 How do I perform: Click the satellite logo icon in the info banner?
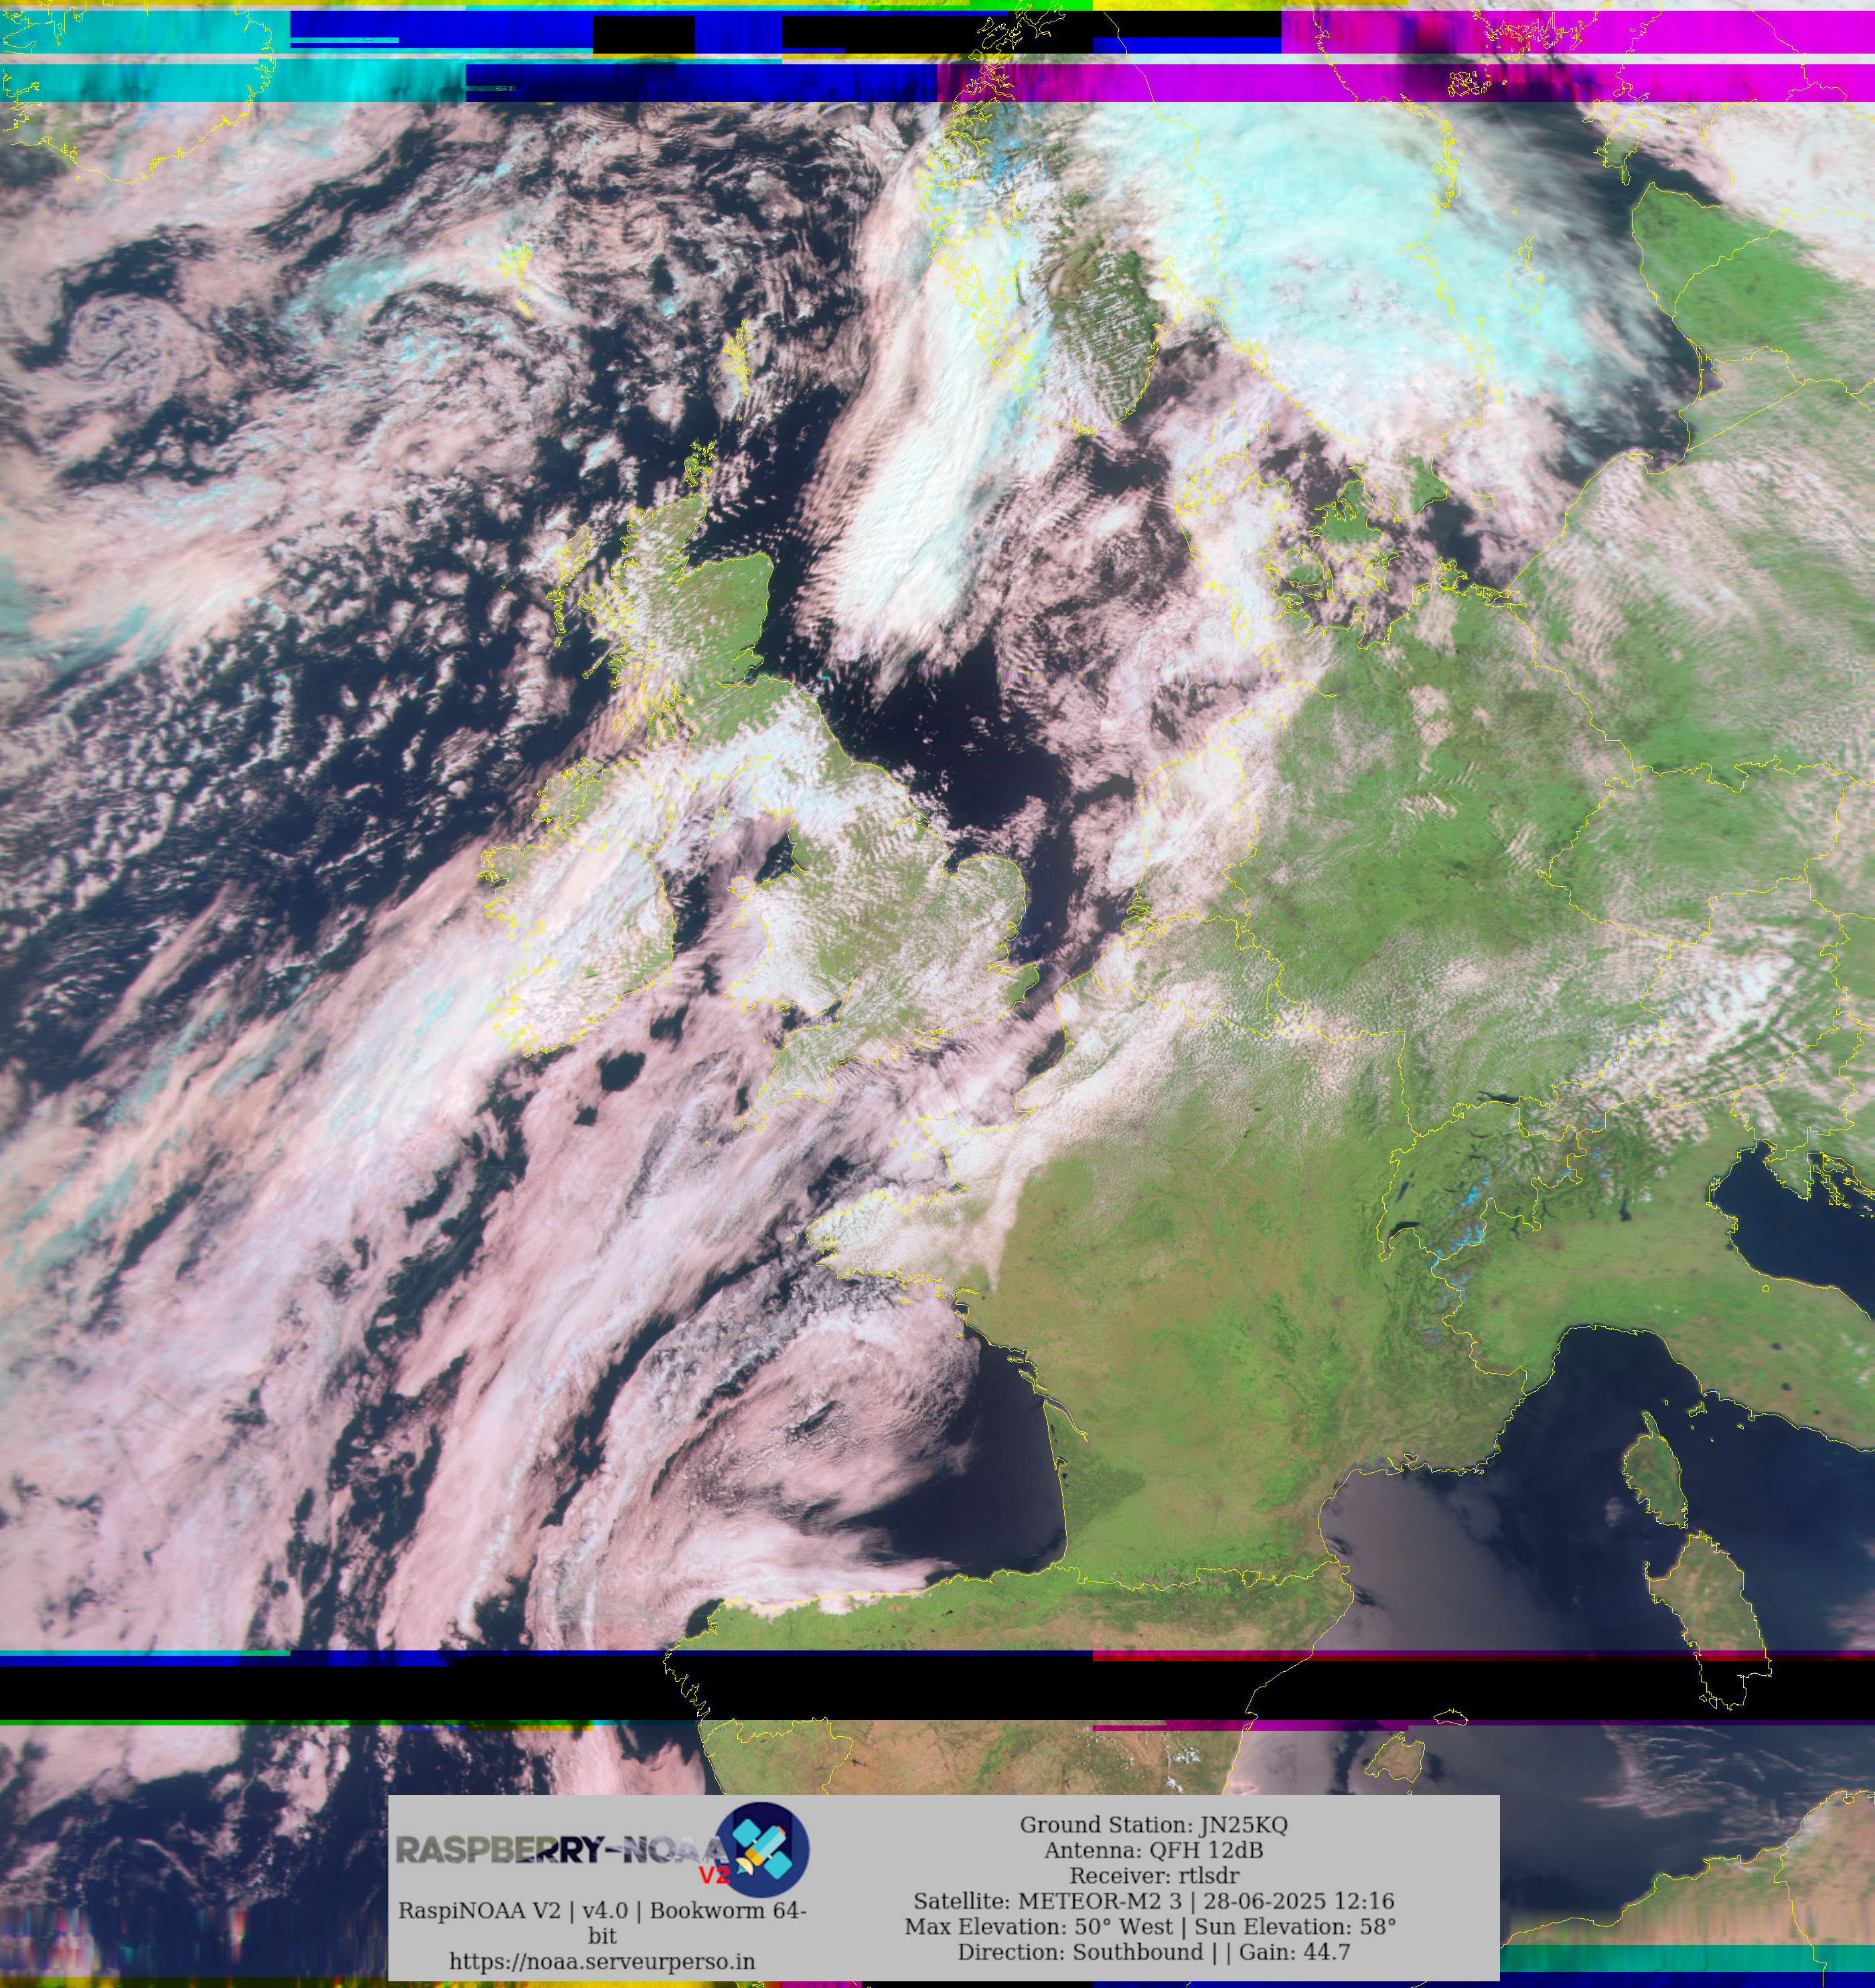point(762,1850)
